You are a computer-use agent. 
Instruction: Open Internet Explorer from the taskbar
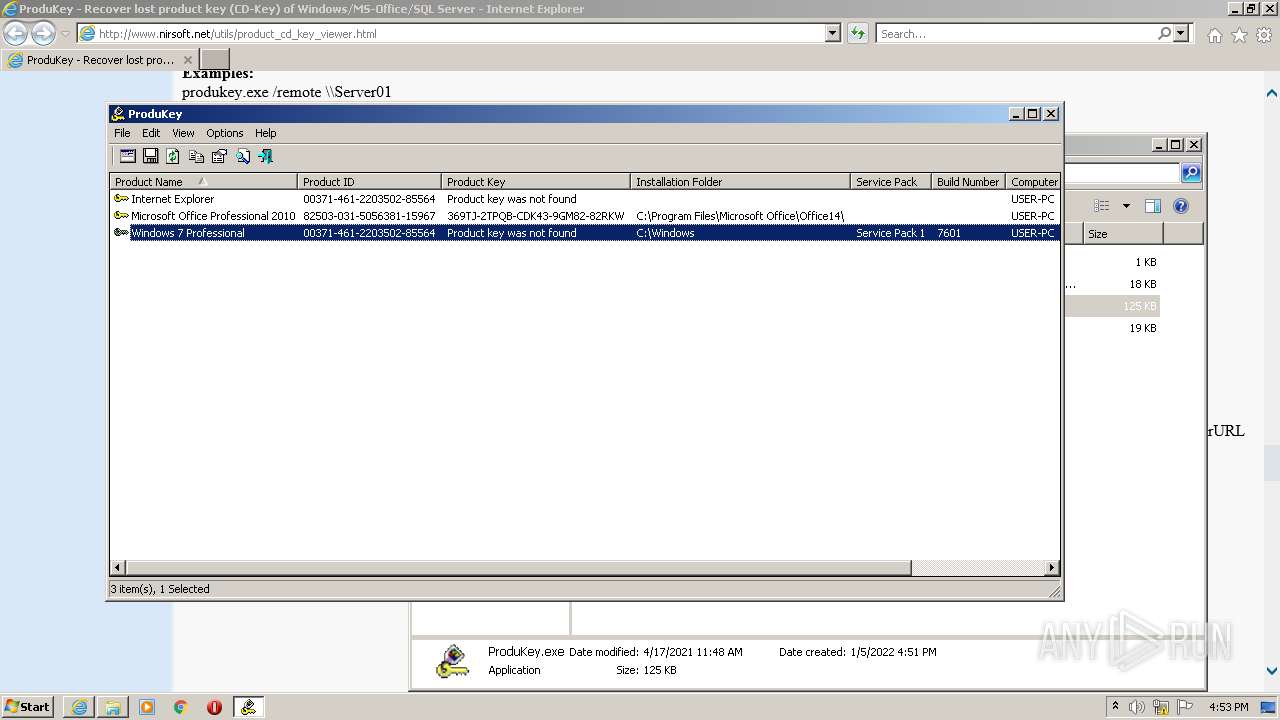[79, 707]
